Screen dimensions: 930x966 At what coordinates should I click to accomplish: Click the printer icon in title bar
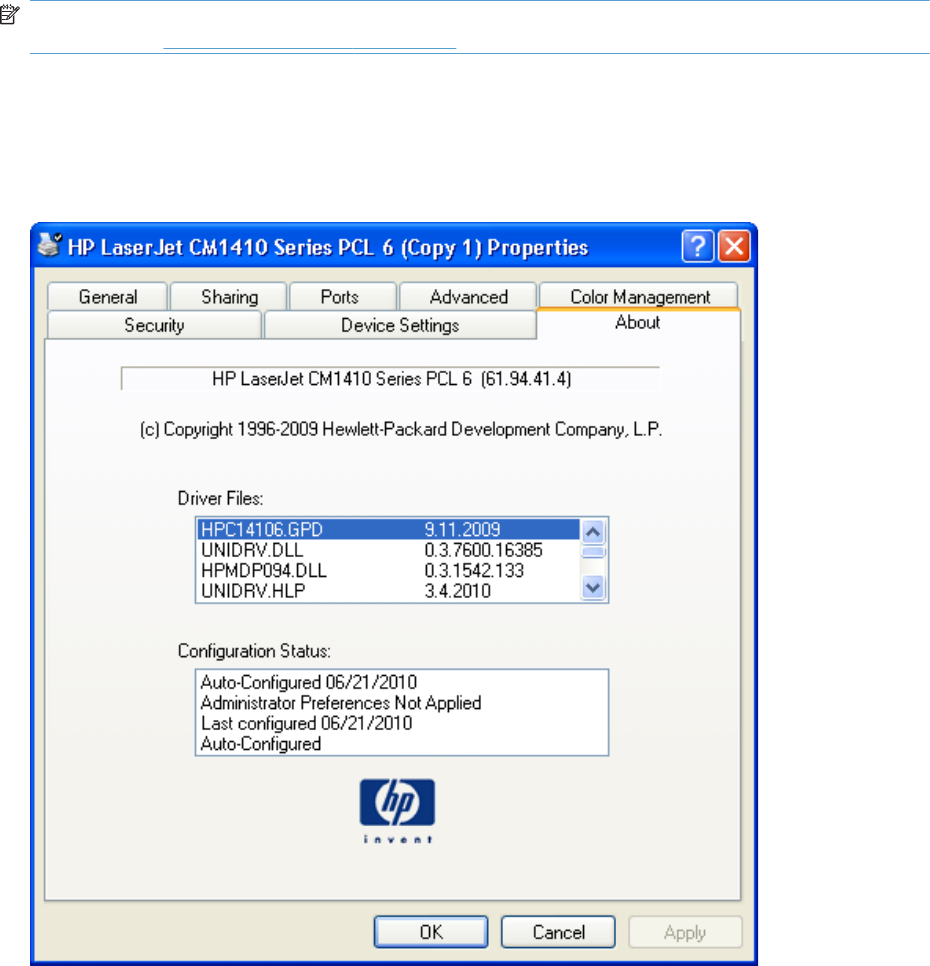[x=49, y=245]
